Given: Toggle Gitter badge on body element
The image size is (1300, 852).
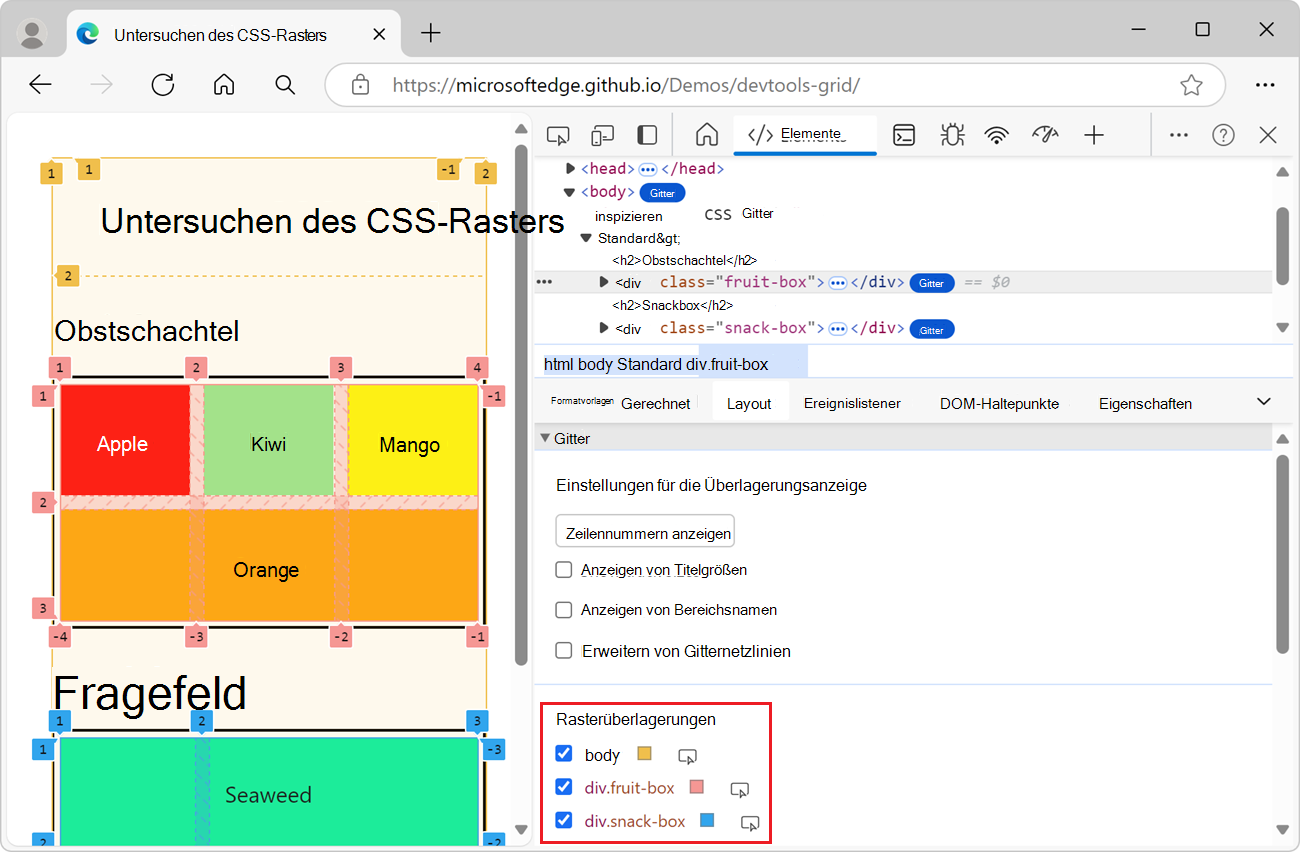Looking at the screenshot, I should tap(663, 192).
